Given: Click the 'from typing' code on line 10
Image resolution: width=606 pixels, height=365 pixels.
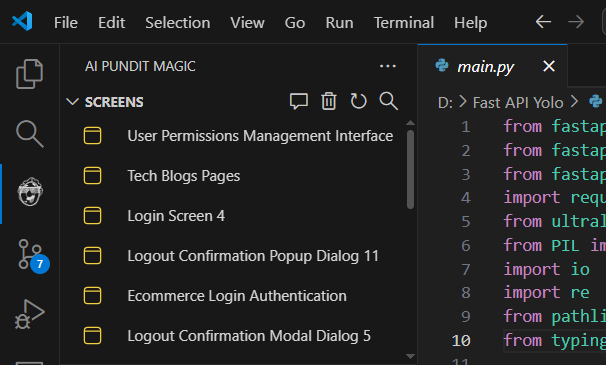Looking at the screenshot, I should click(x=555, y=341).
